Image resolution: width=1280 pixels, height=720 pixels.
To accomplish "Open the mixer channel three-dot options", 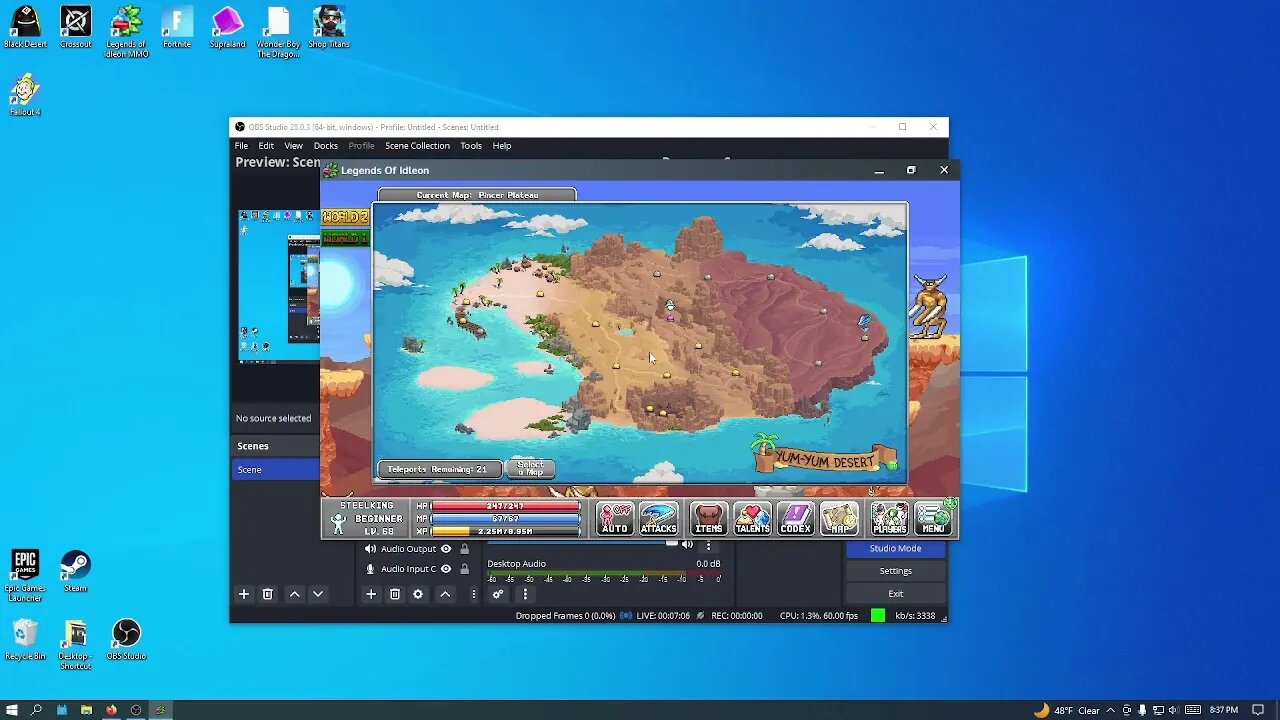I will click(x=708, y=545).
